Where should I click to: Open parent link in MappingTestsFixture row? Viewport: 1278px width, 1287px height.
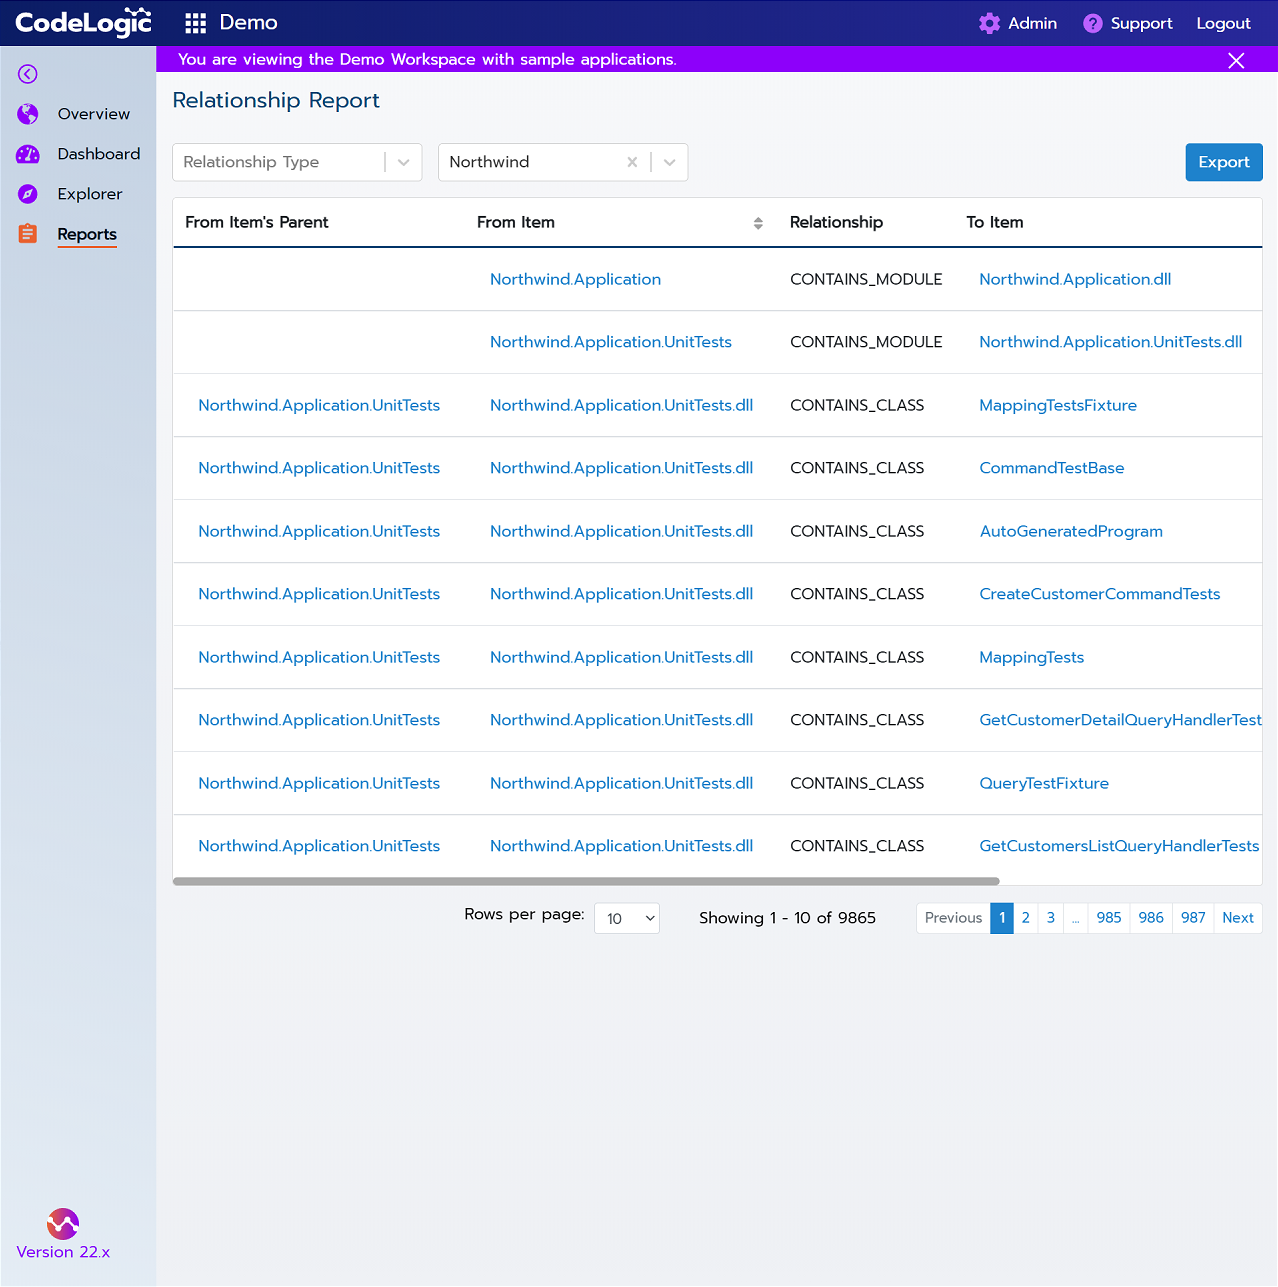coord(319,405)
